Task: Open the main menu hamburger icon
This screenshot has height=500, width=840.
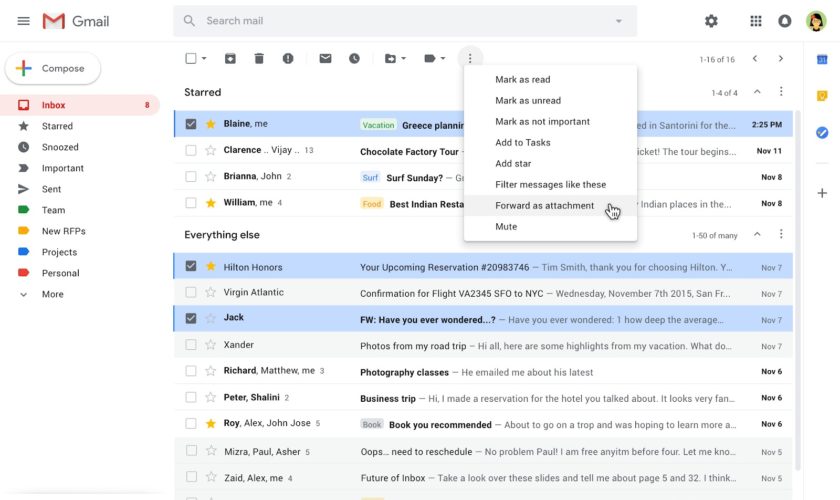Action: (23, 21)
